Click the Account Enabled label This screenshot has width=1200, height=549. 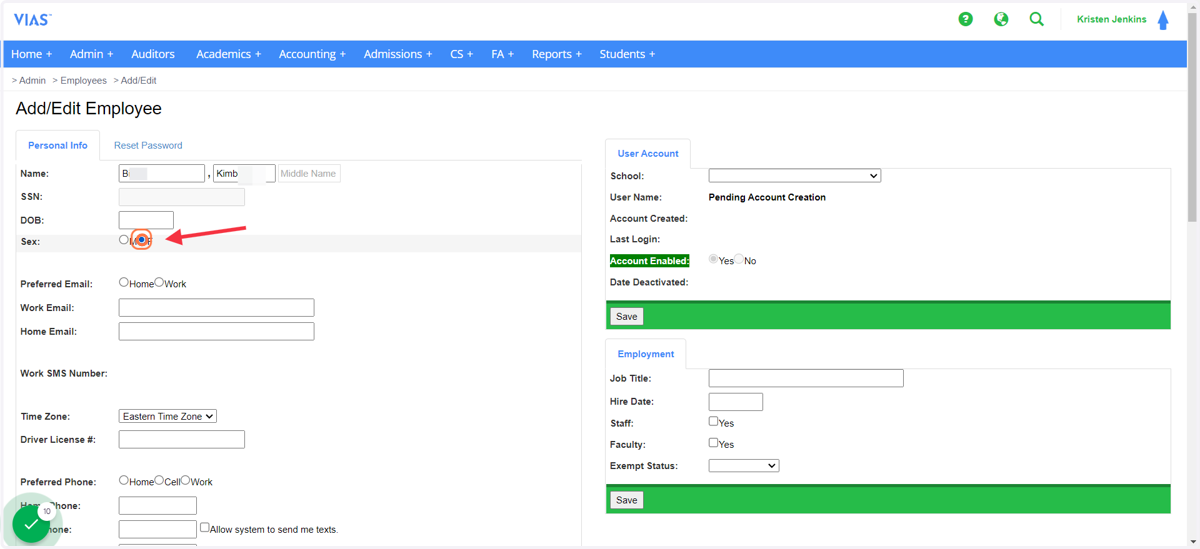(649, 261)
